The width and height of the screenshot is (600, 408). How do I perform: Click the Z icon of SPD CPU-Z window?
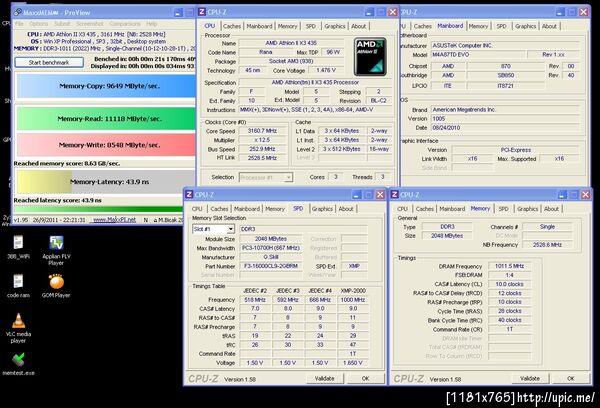[x=189, y=194]
